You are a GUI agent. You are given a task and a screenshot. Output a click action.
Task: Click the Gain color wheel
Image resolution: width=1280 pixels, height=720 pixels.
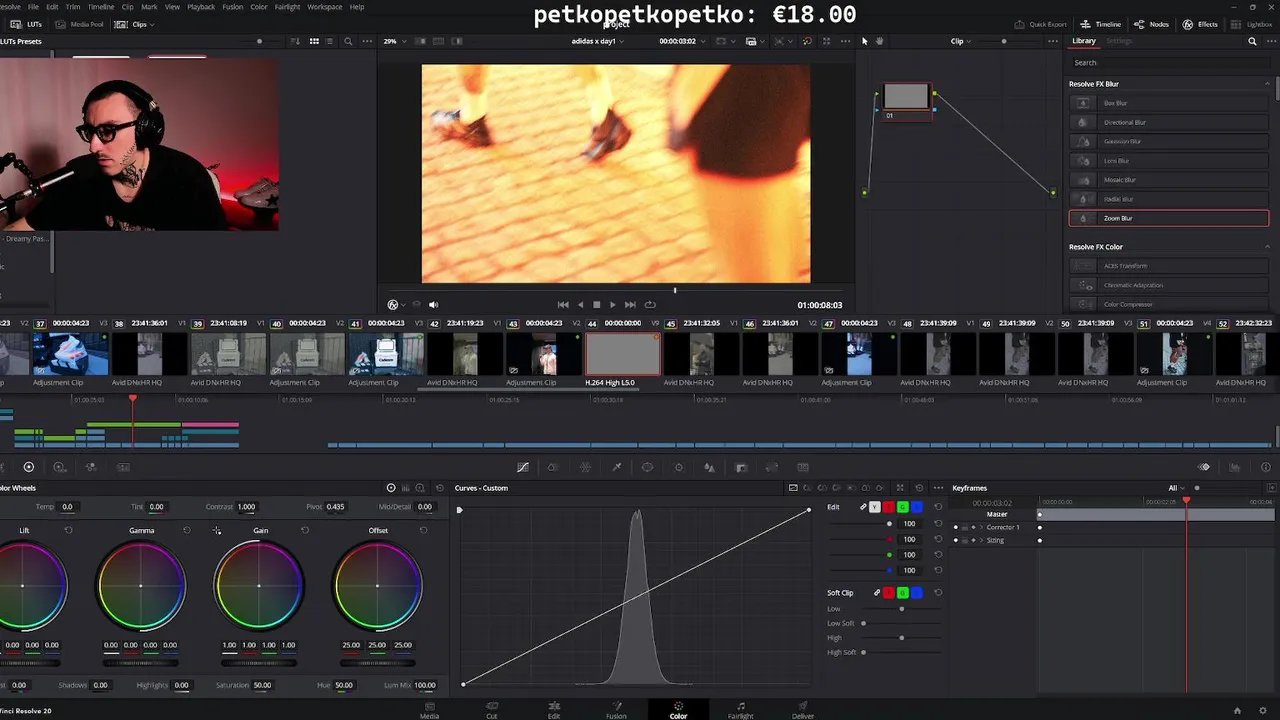(259, 586)
